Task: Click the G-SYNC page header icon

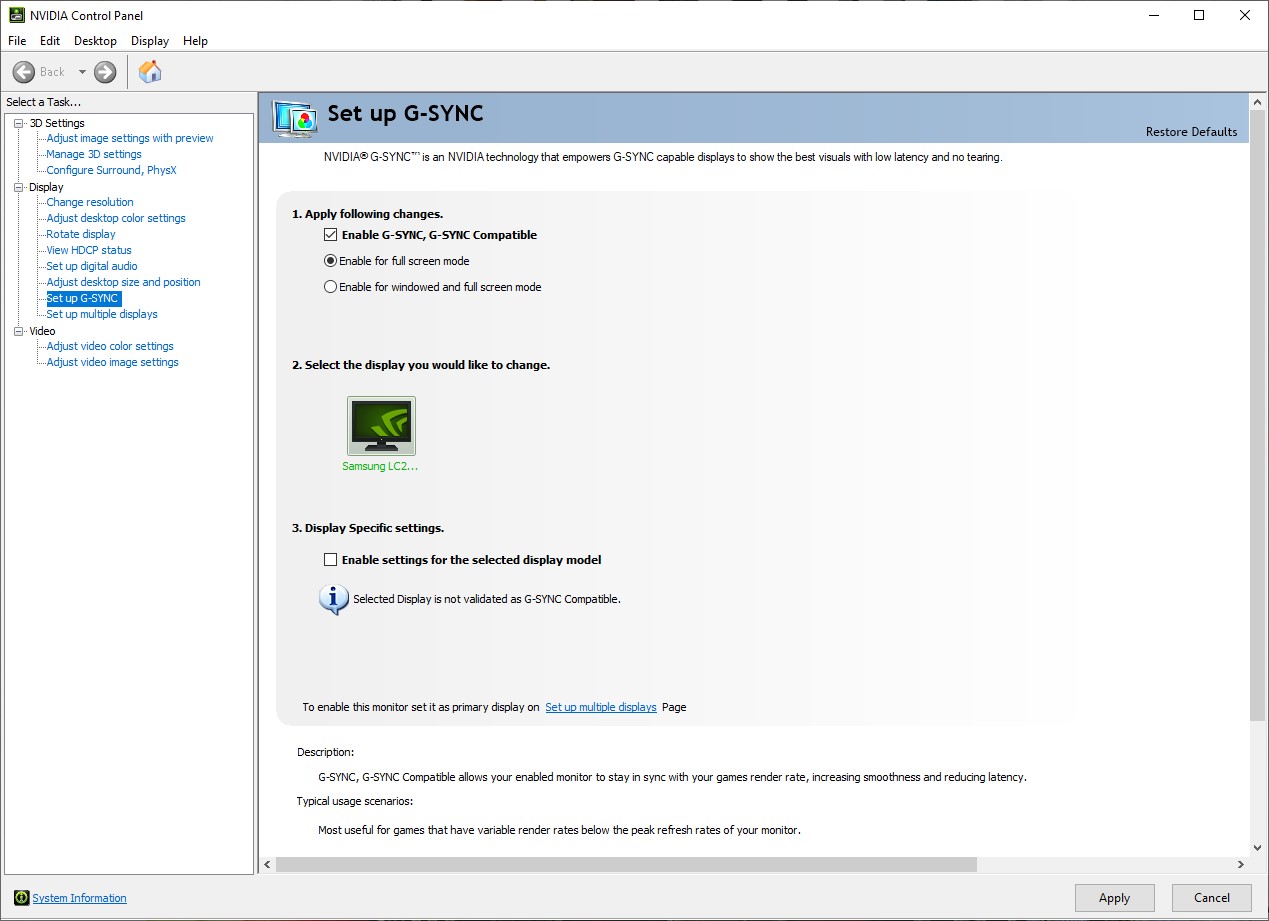Action: pos(295,118)
